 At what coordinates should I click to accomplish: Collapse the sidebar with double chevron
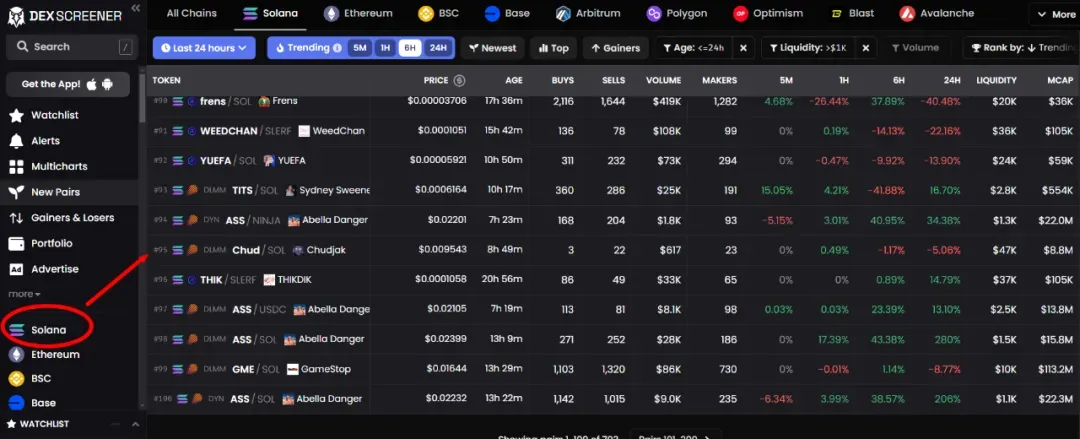136,8
